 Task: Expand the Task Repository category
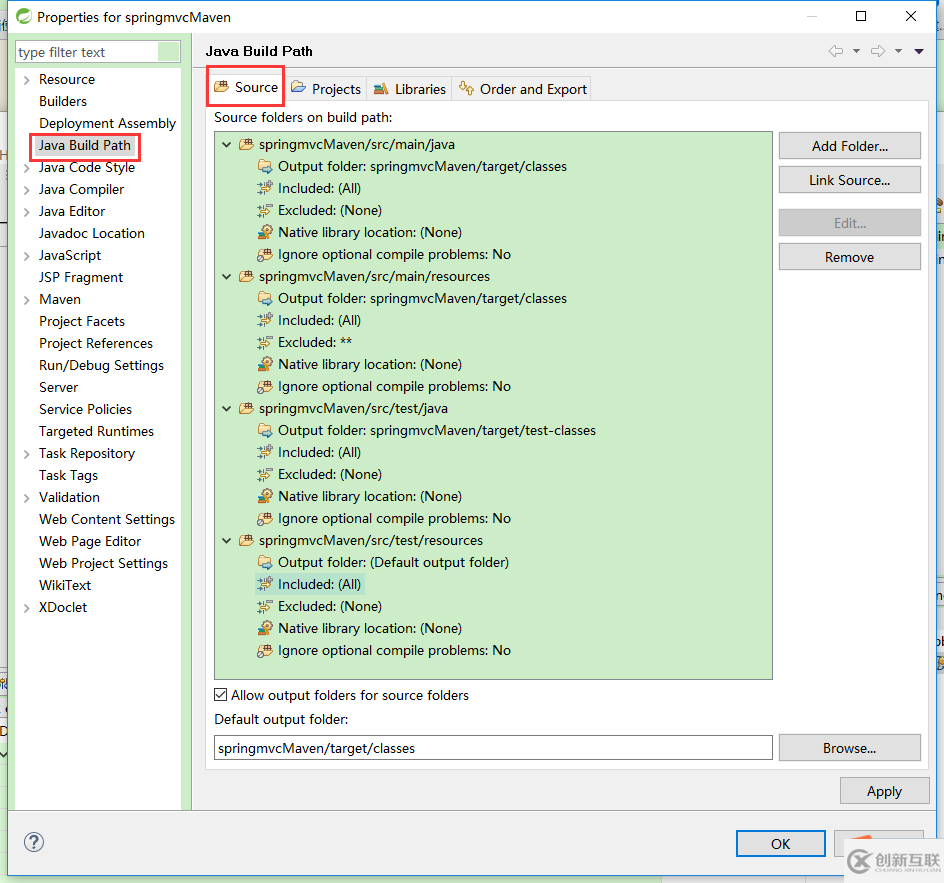26,454
